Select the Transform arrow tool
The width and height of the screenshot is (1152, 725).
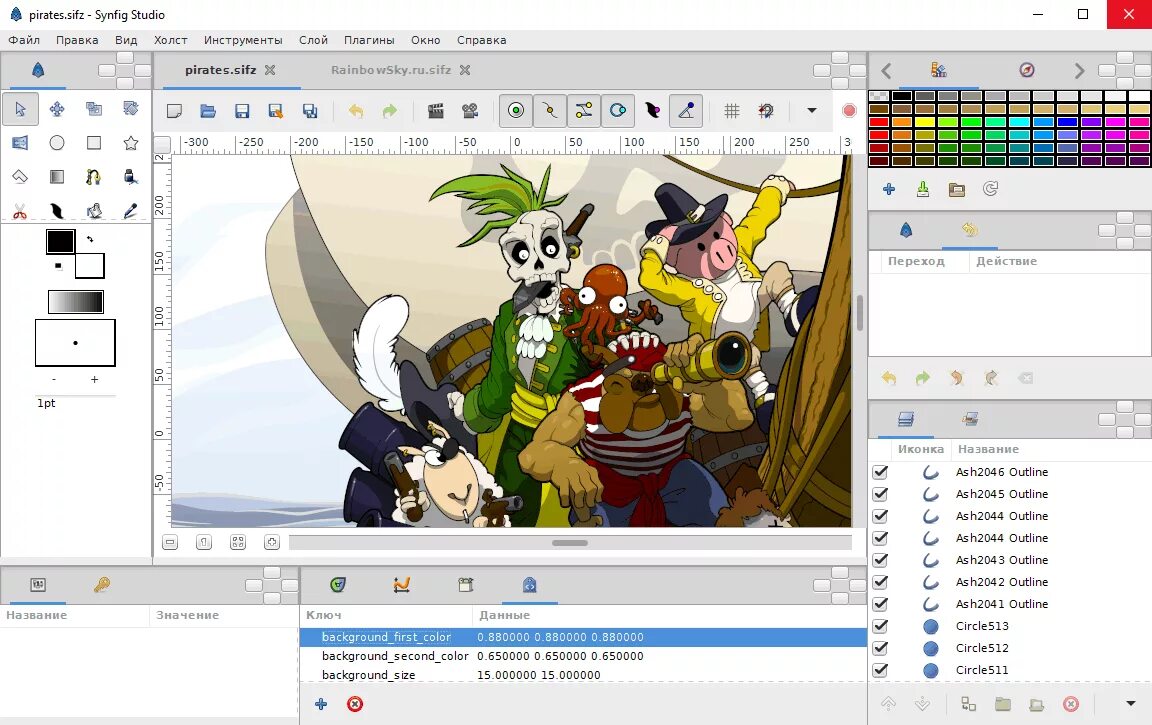pyautogui.click(x=21, y=109)
